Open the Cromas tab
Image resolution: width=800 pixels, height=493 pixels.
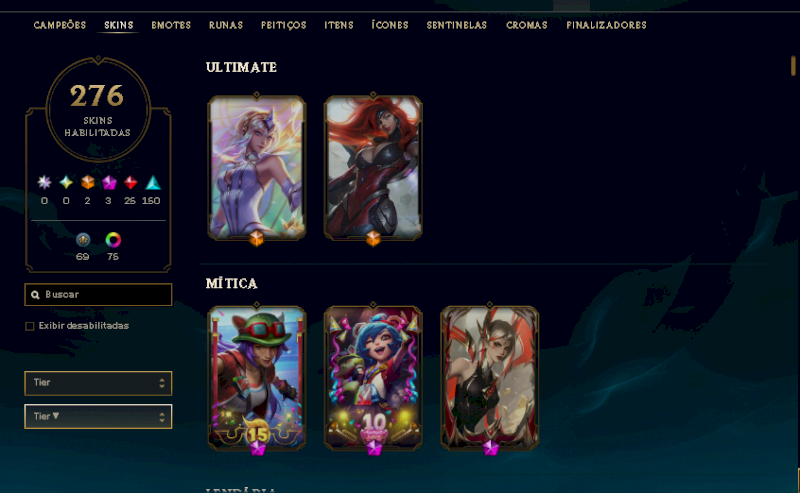click(x=527, y=25)
